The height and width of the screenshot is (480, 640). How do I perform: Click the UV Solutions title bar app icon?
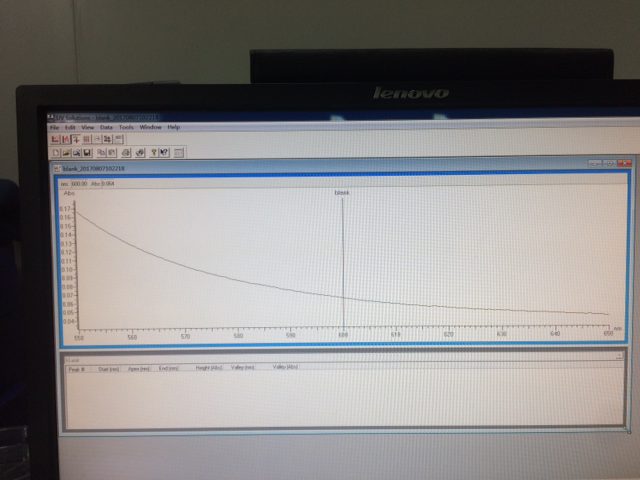[51, 118]
